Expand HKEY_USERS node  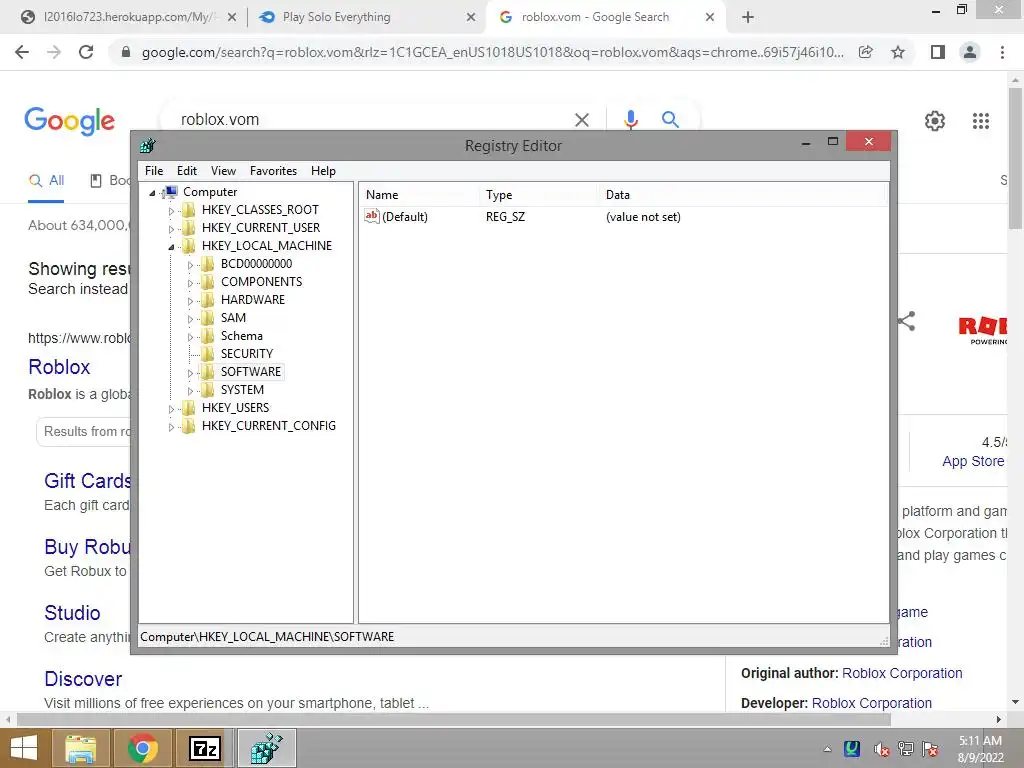[x=171, y=409]
